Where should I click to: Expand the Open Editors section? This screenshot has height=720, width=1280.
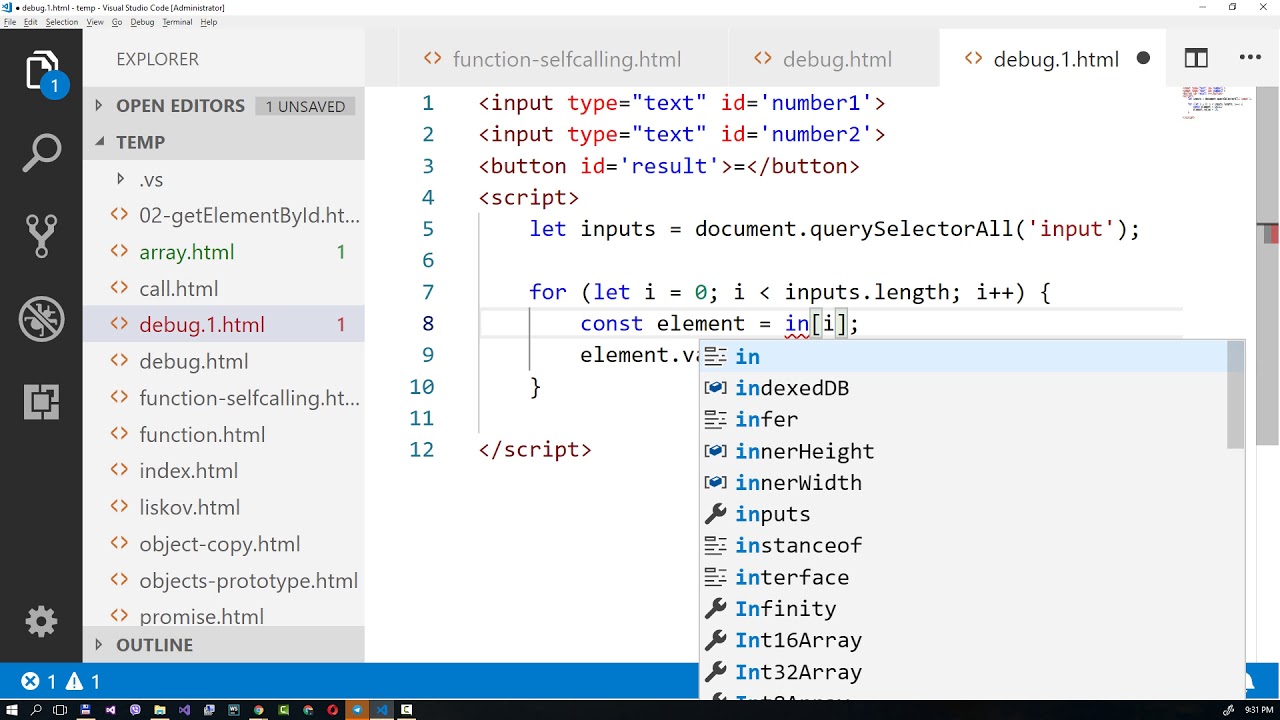click(224, 106)
